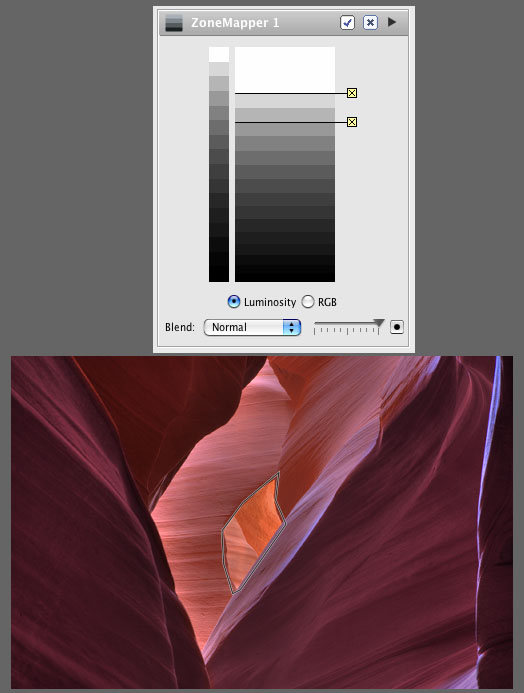Click the mask dot button beside opacity slider
Image resolution: width=524 pixels, height=693 pixels.
coord(397,327)
